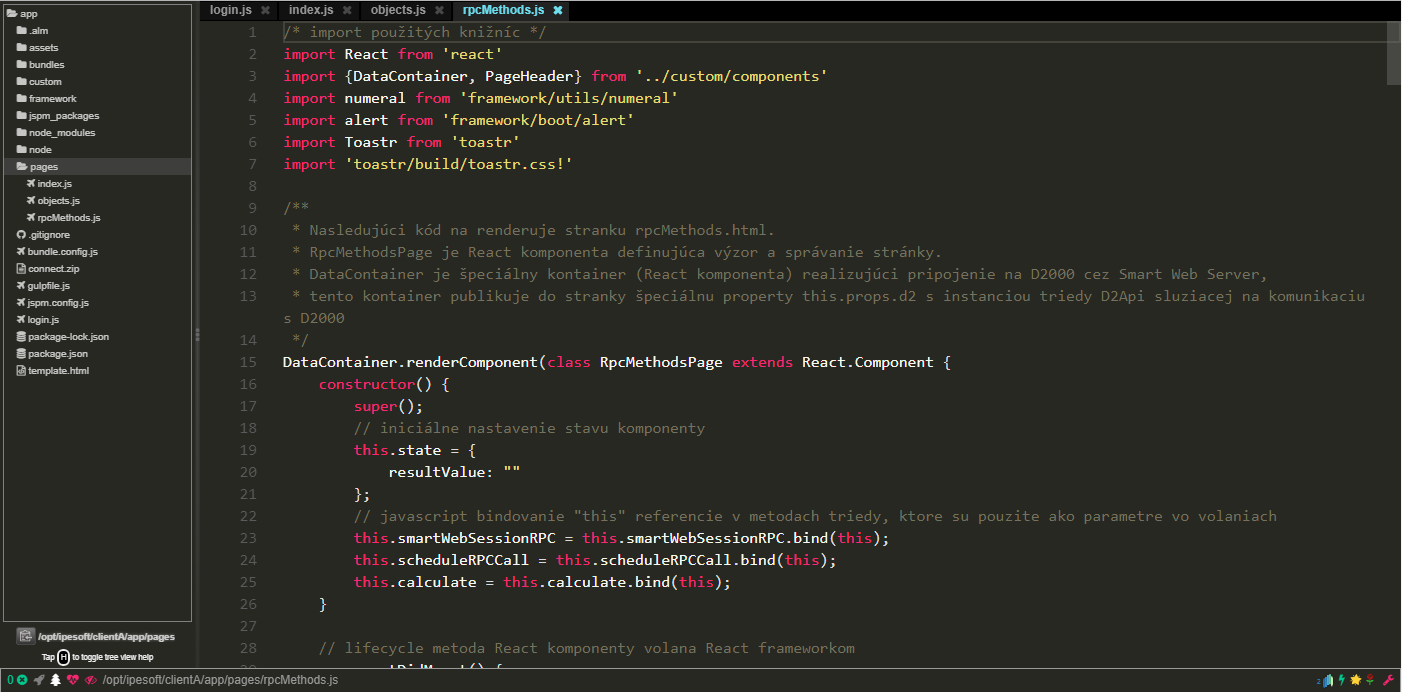Click the green lightning bolt status icon

coord(1342,680)
